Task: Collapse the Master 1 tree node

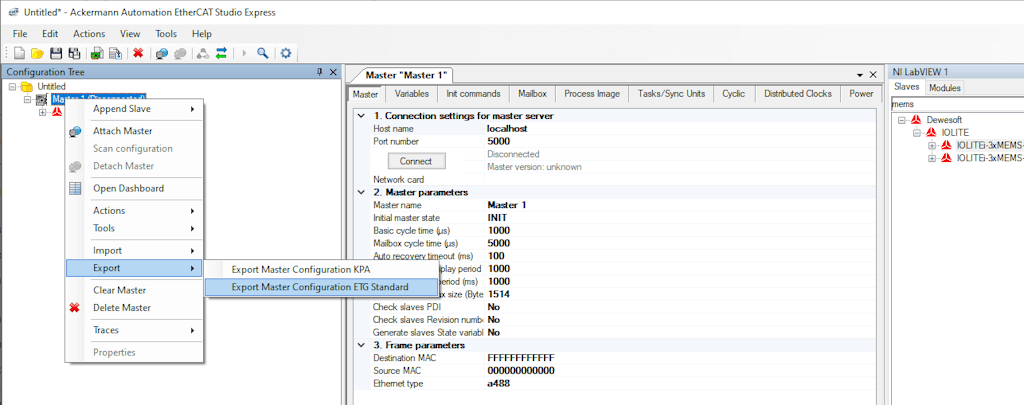Action: click(x=27, y=99)
